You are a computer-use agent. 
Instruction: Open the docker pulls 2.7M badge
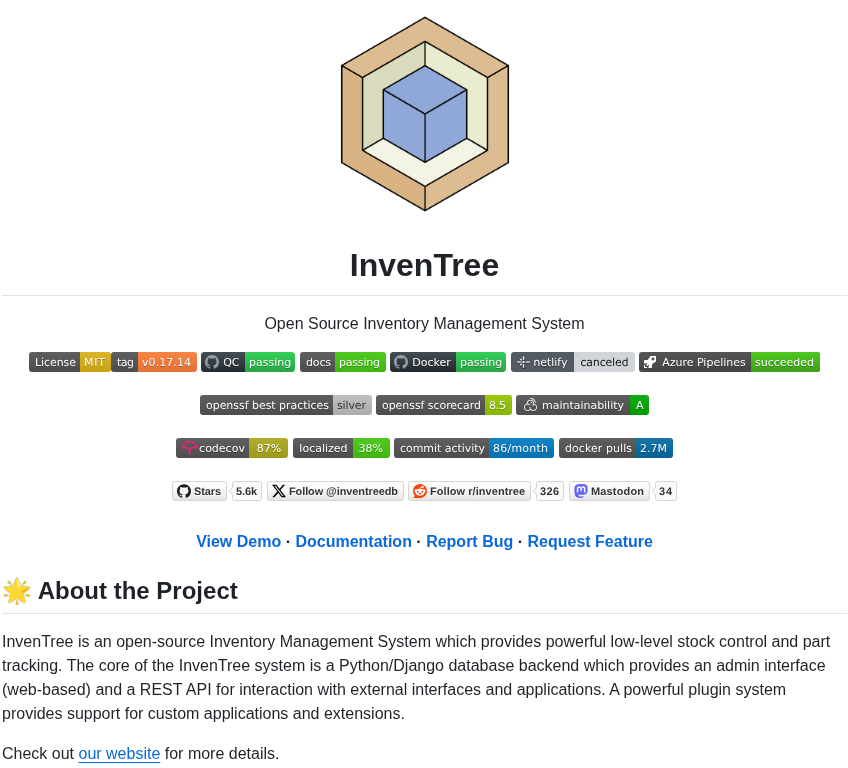click(616, 448)
